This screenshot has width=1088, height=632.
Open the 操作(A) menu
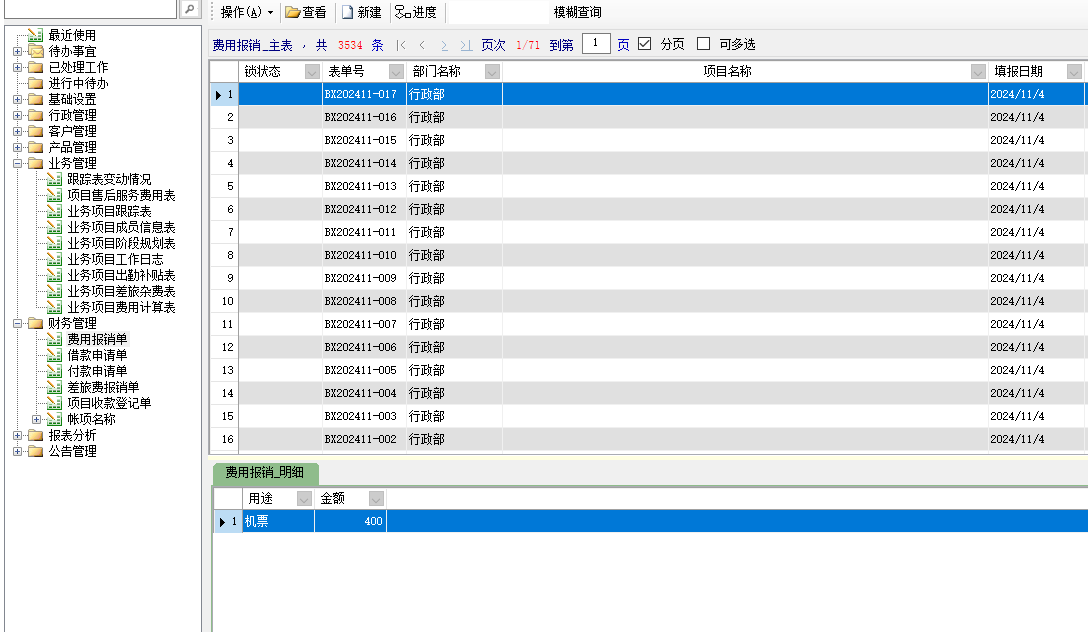(x=246, y=13)
